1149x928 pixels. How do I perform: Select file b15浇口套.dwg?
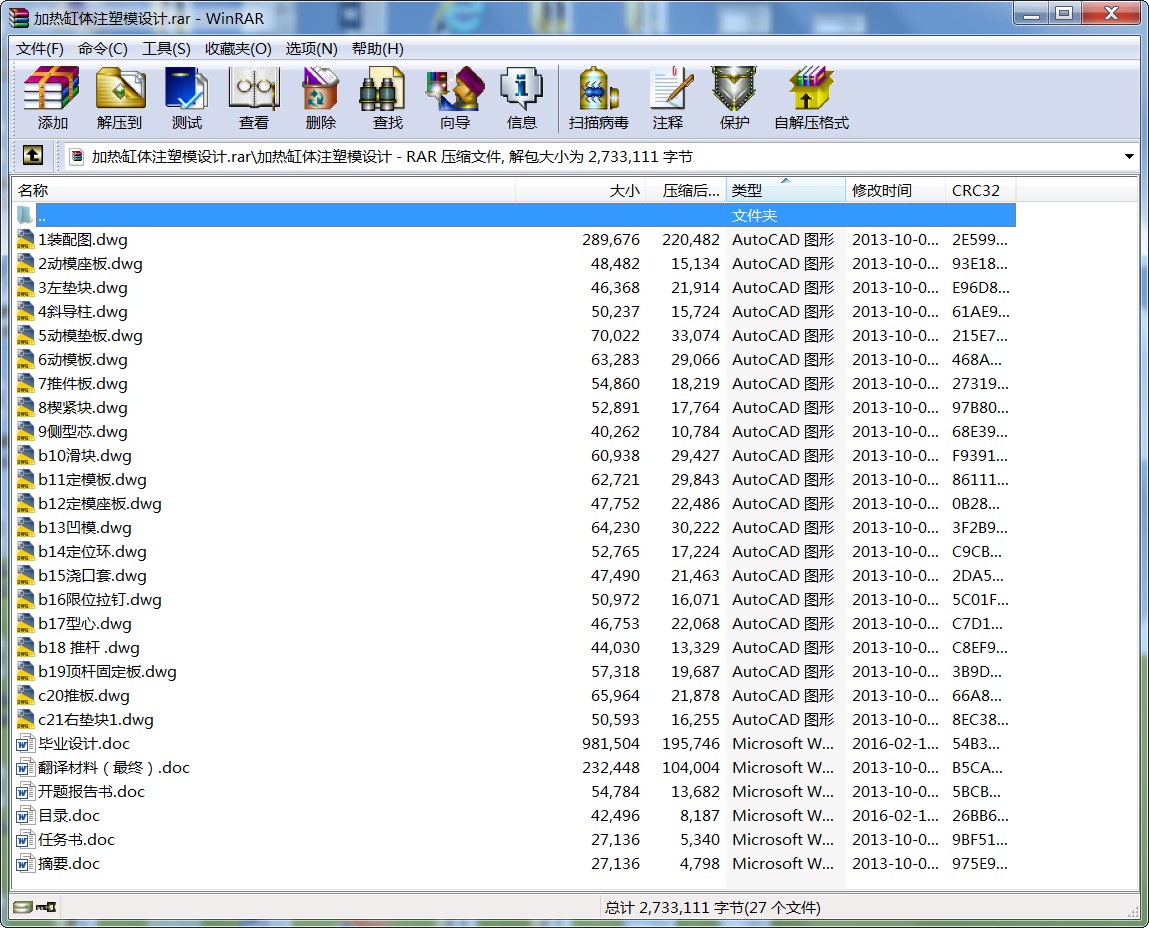pyautogui.click(x=92, y=576)
